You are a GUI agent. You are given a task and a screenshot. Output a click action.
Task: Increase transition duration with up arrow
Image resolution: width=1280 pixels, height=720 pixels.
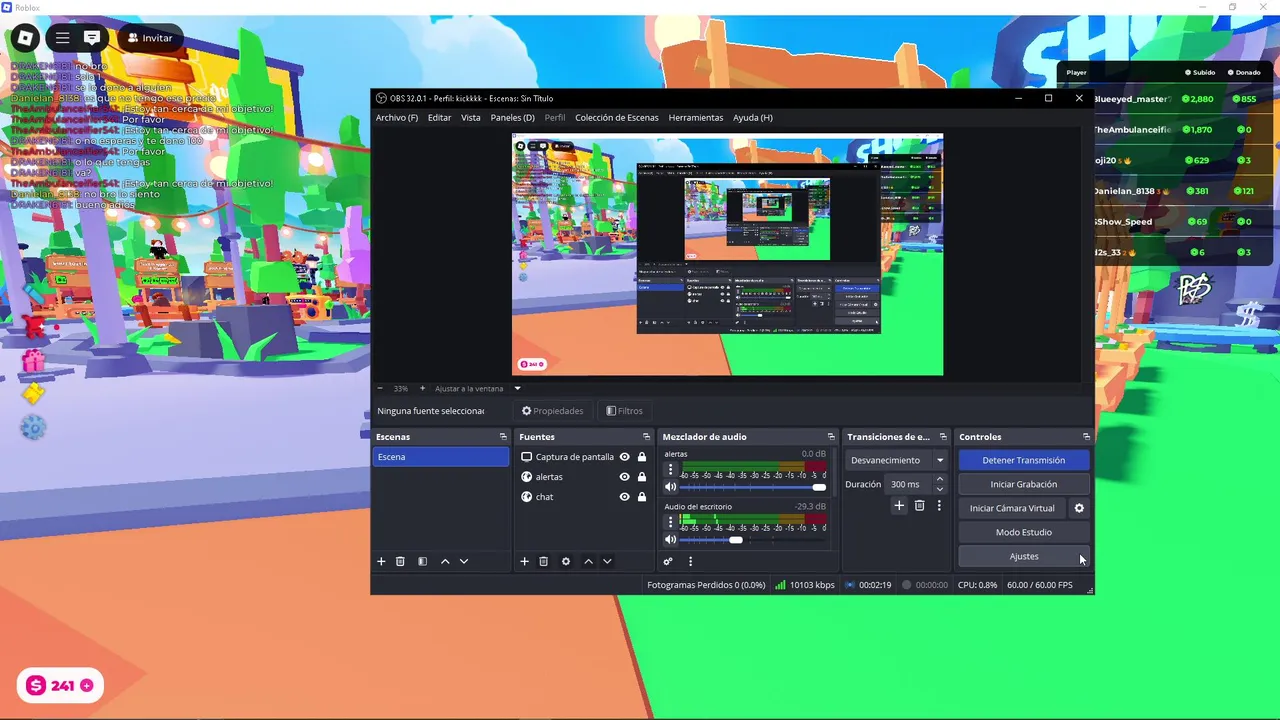(939, 480)
